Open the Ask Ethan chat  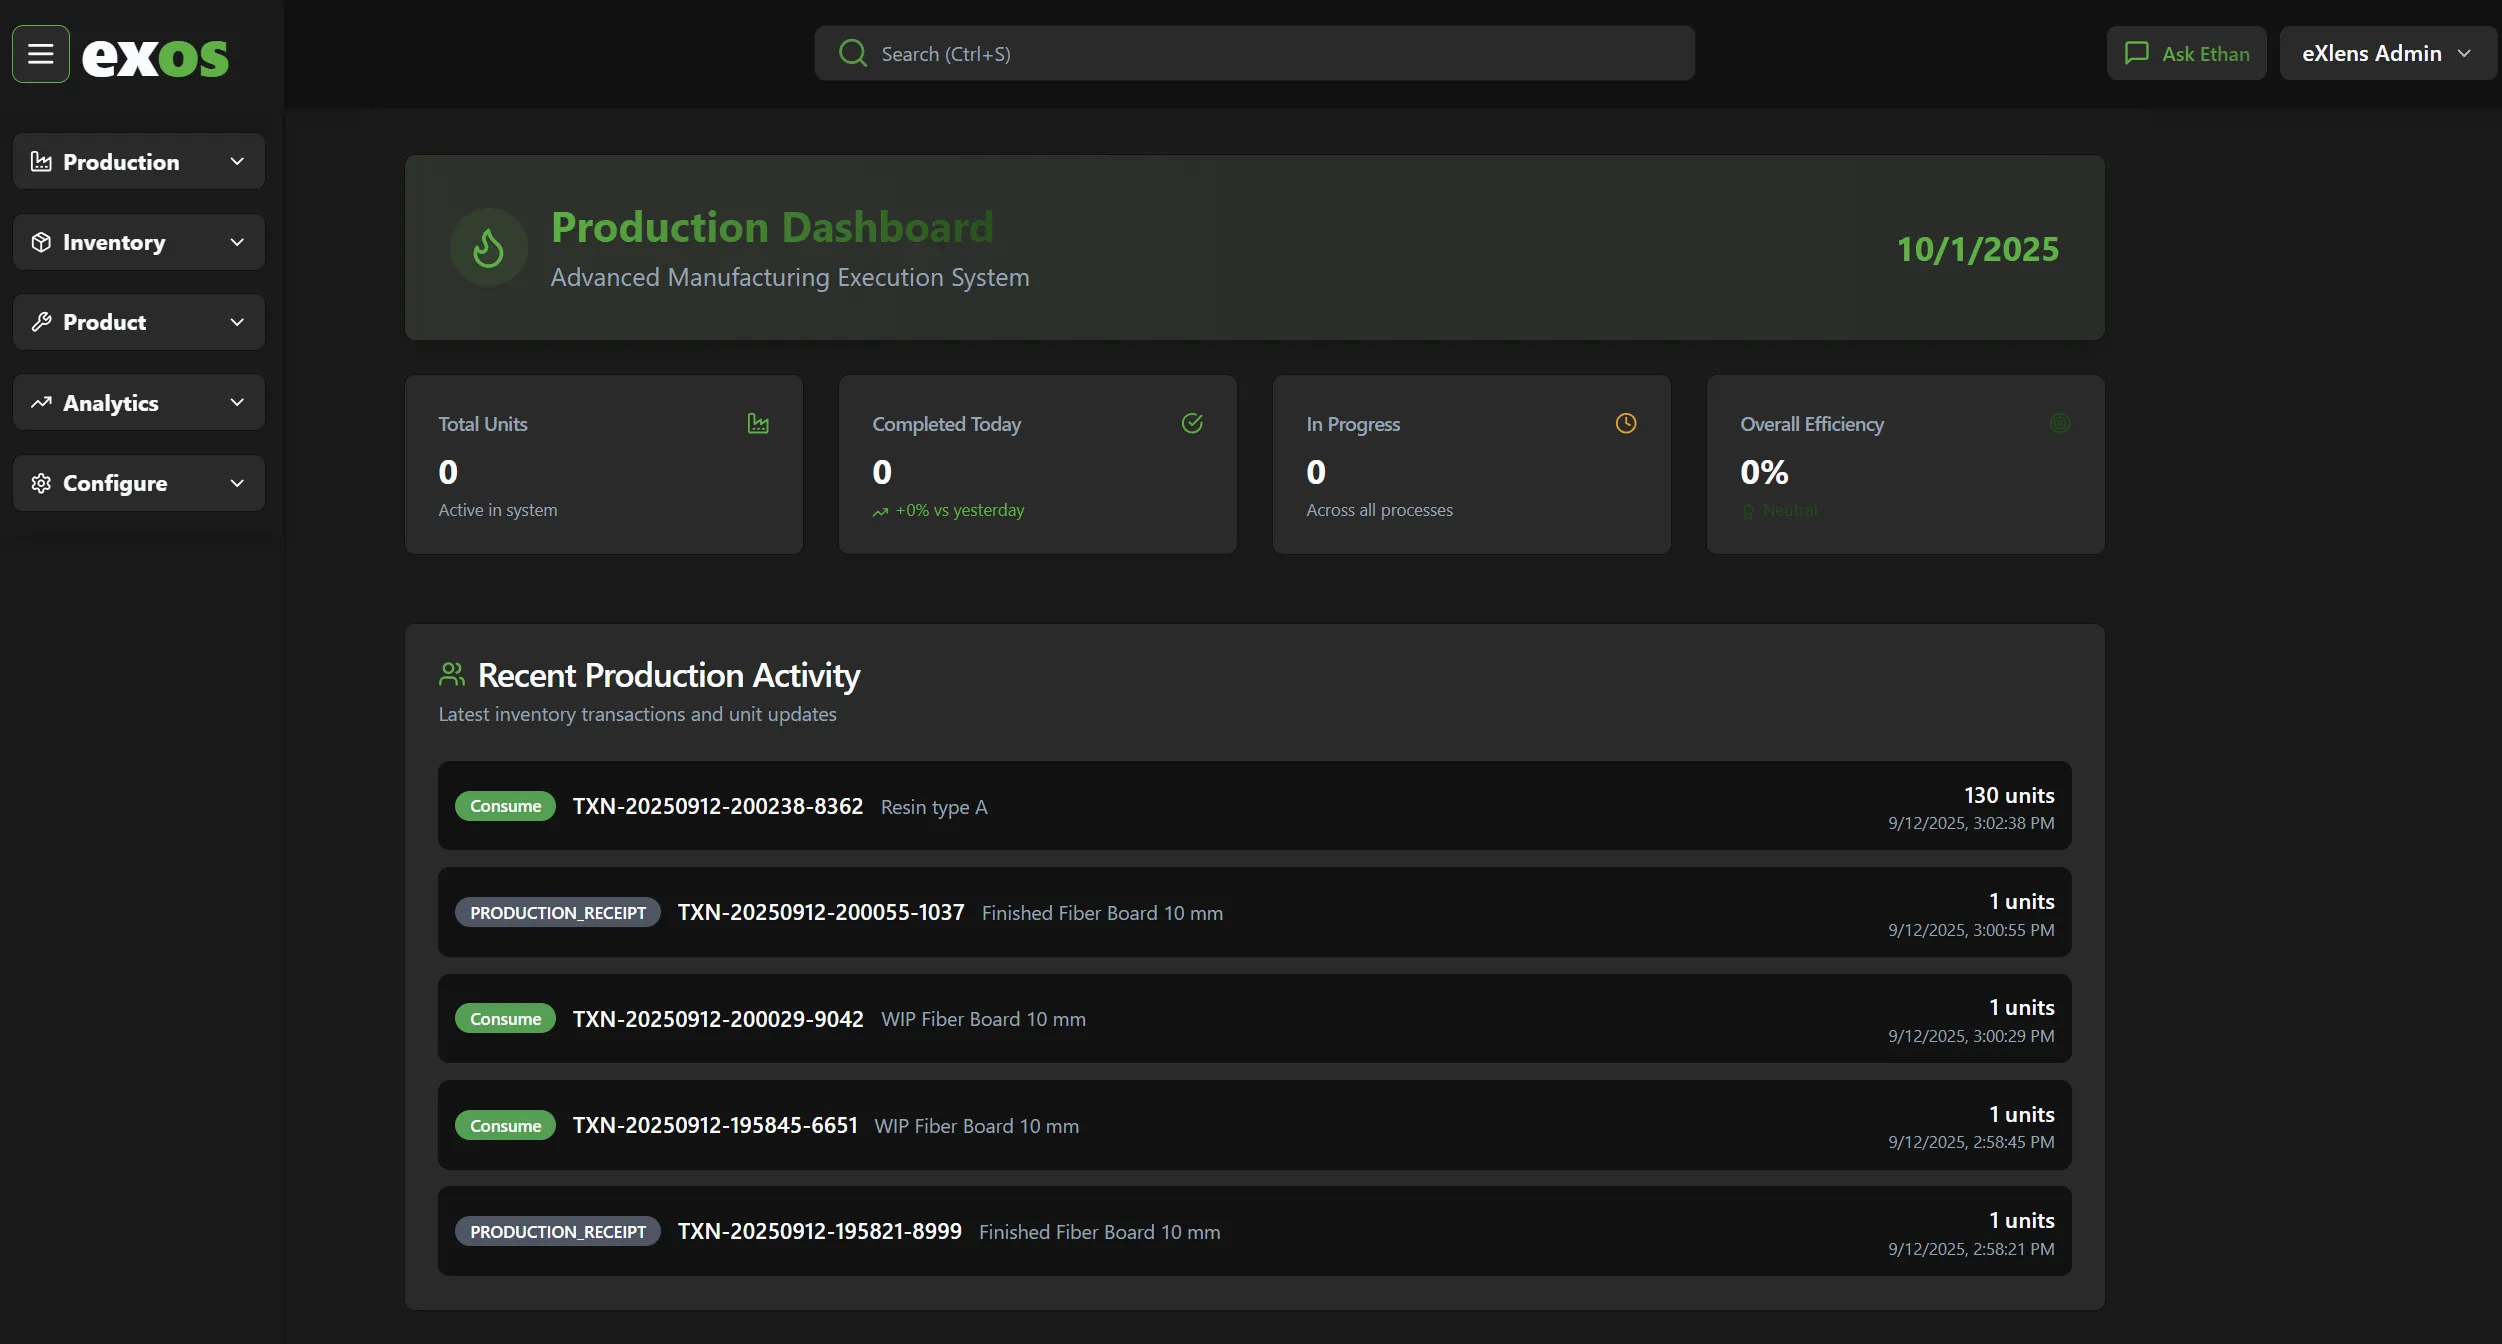[x=2185, y=52]
